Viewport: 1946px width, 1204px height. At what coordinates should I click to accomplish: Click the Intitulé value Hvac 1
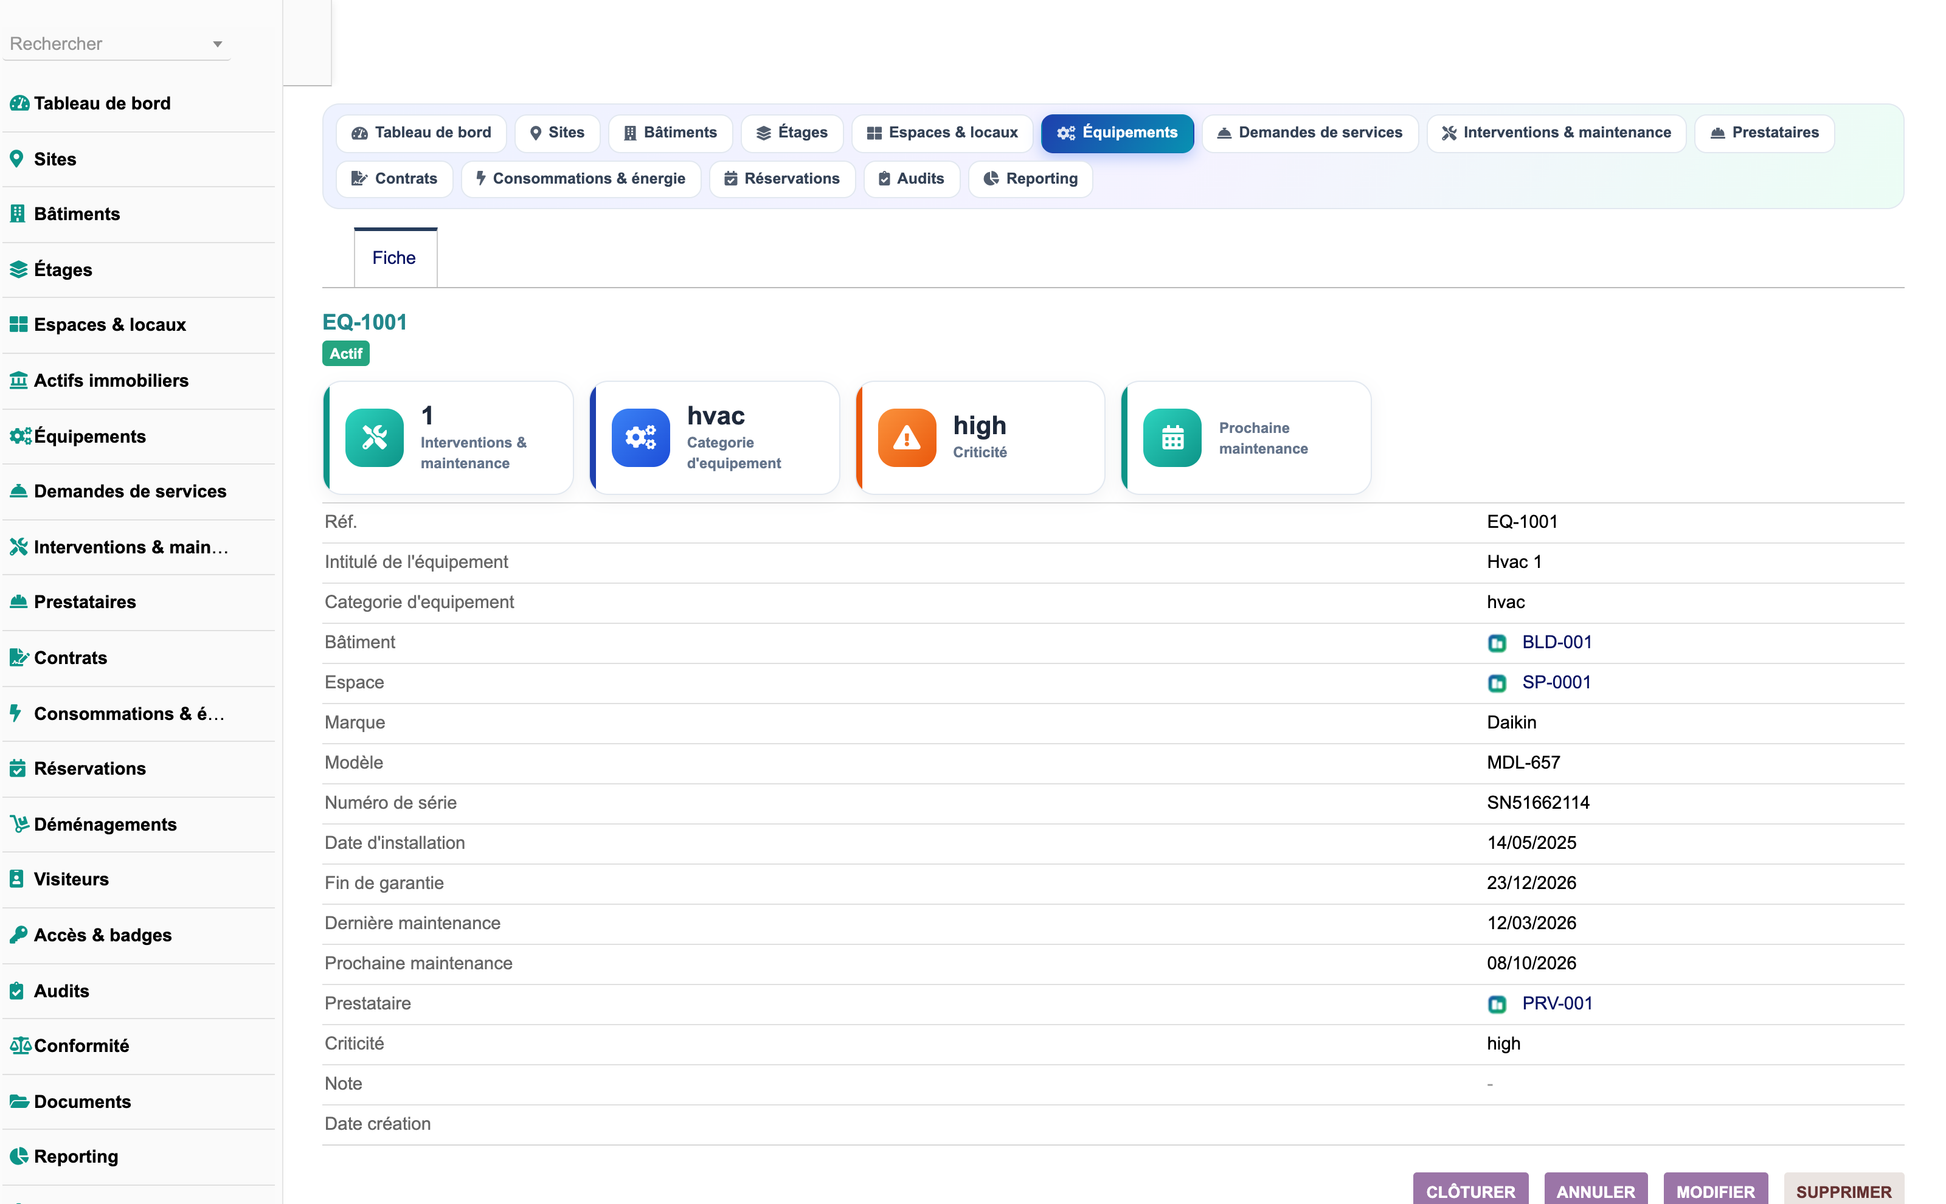pos(1514,562)
